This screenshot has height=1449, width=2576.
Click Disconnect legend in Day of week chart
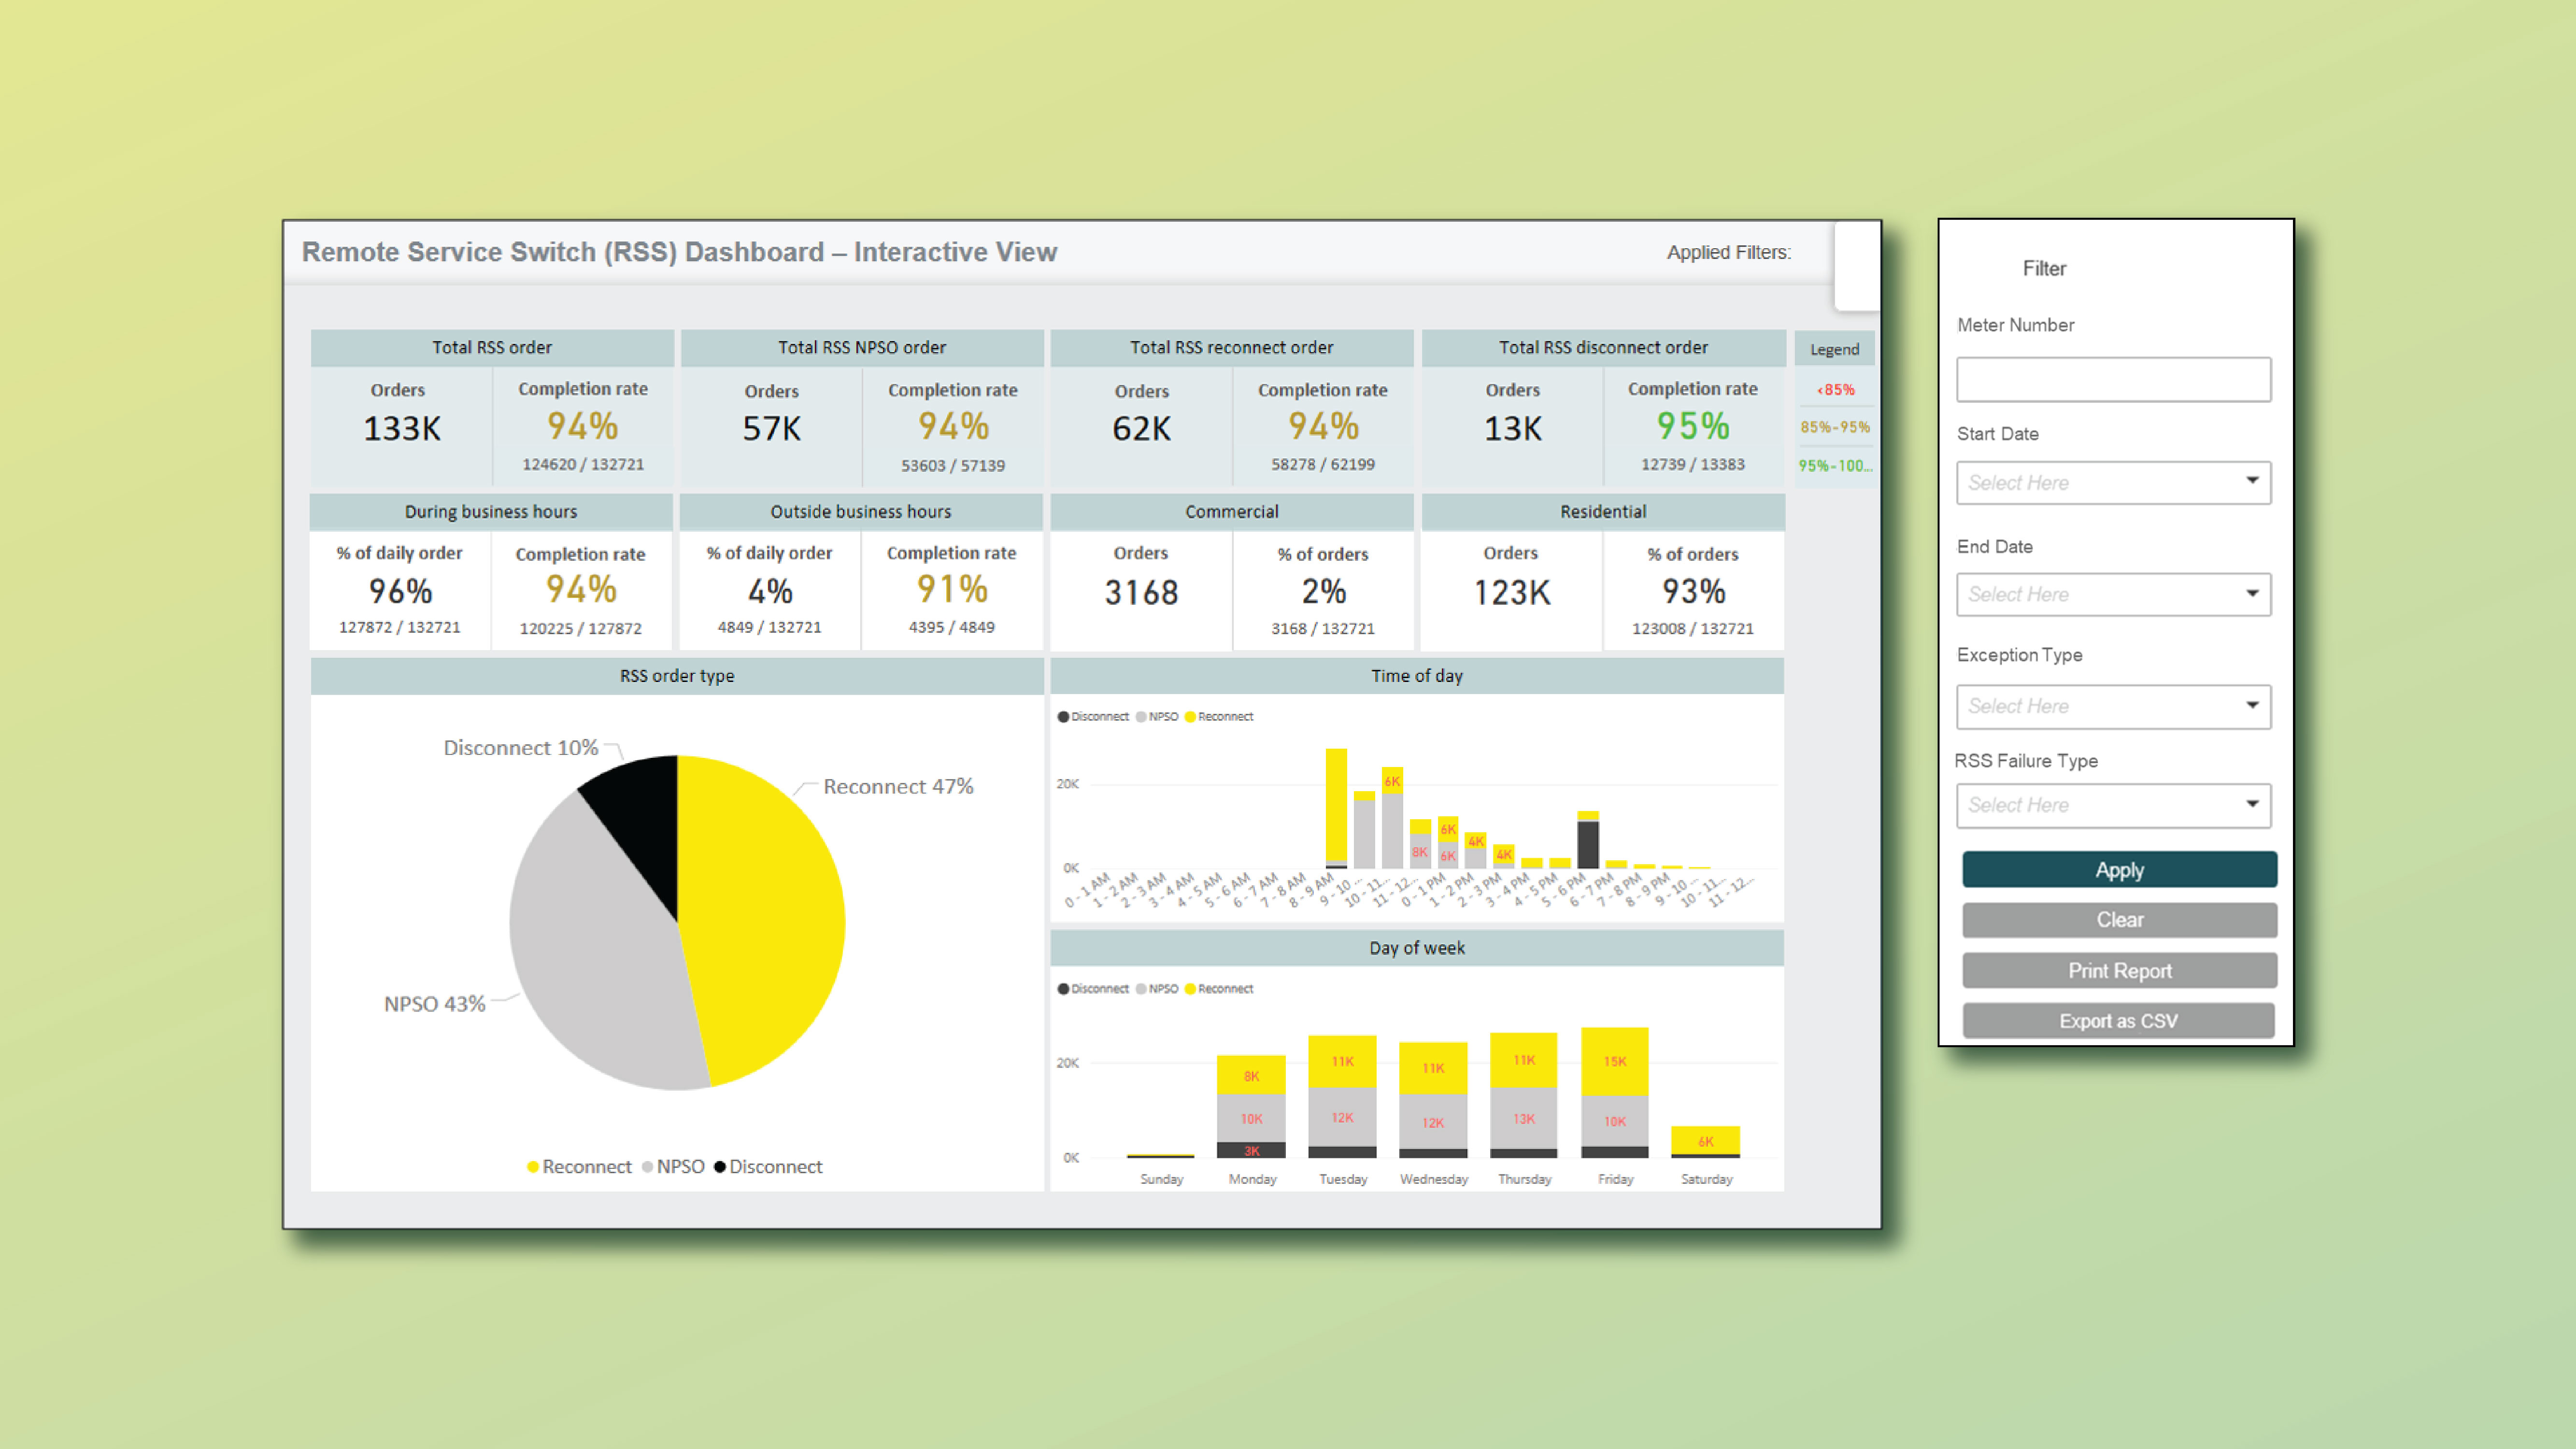(x=1093, y=989)
